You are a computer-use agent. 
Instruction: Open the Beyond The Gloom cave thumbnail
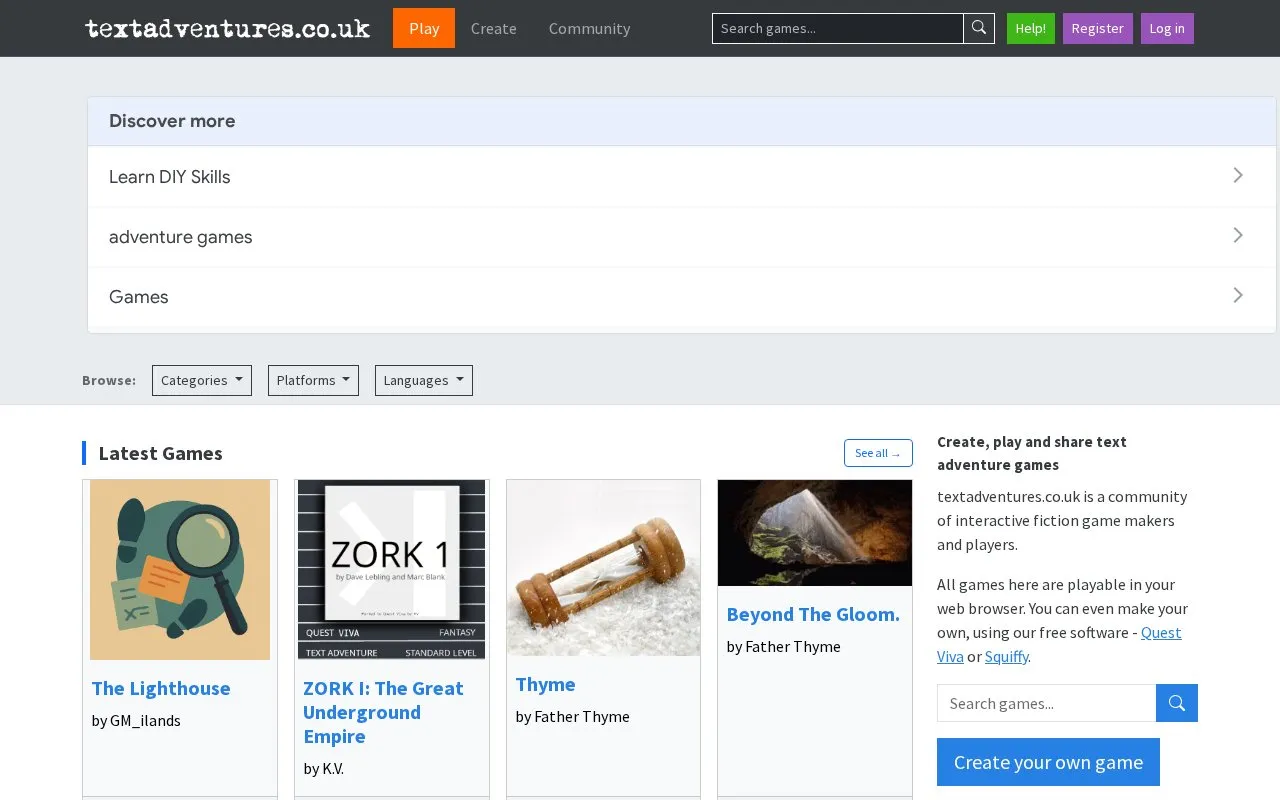[x=815, y=533]
